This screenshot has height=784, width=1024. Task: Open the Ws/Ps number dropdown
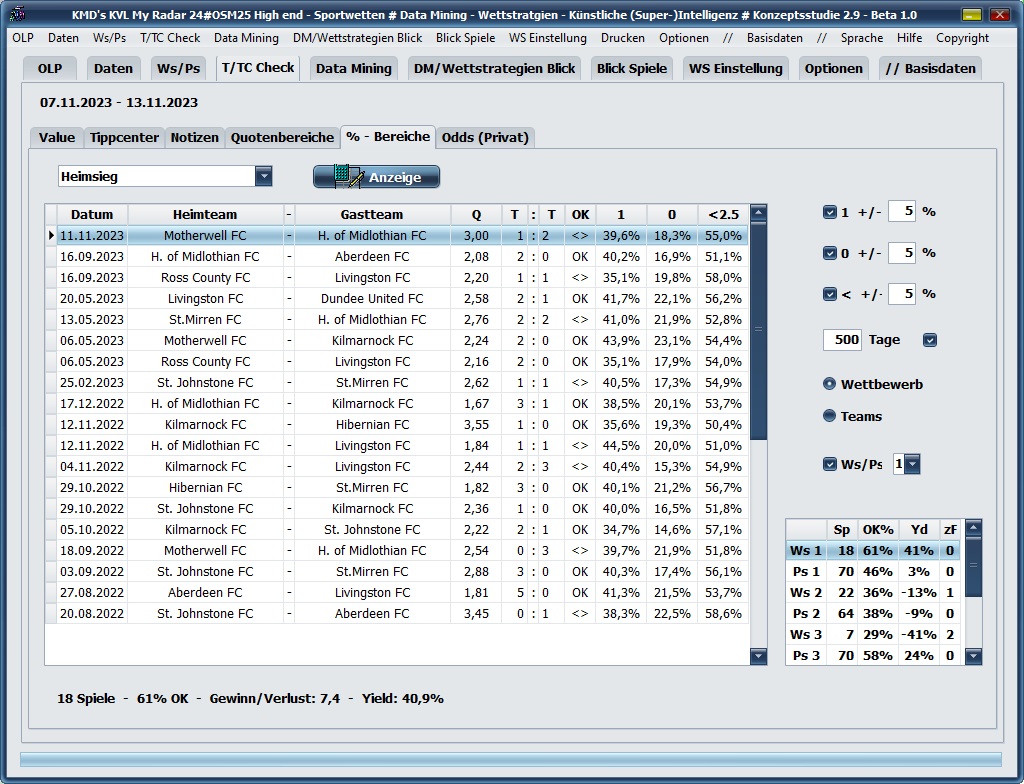pos(911,464)
